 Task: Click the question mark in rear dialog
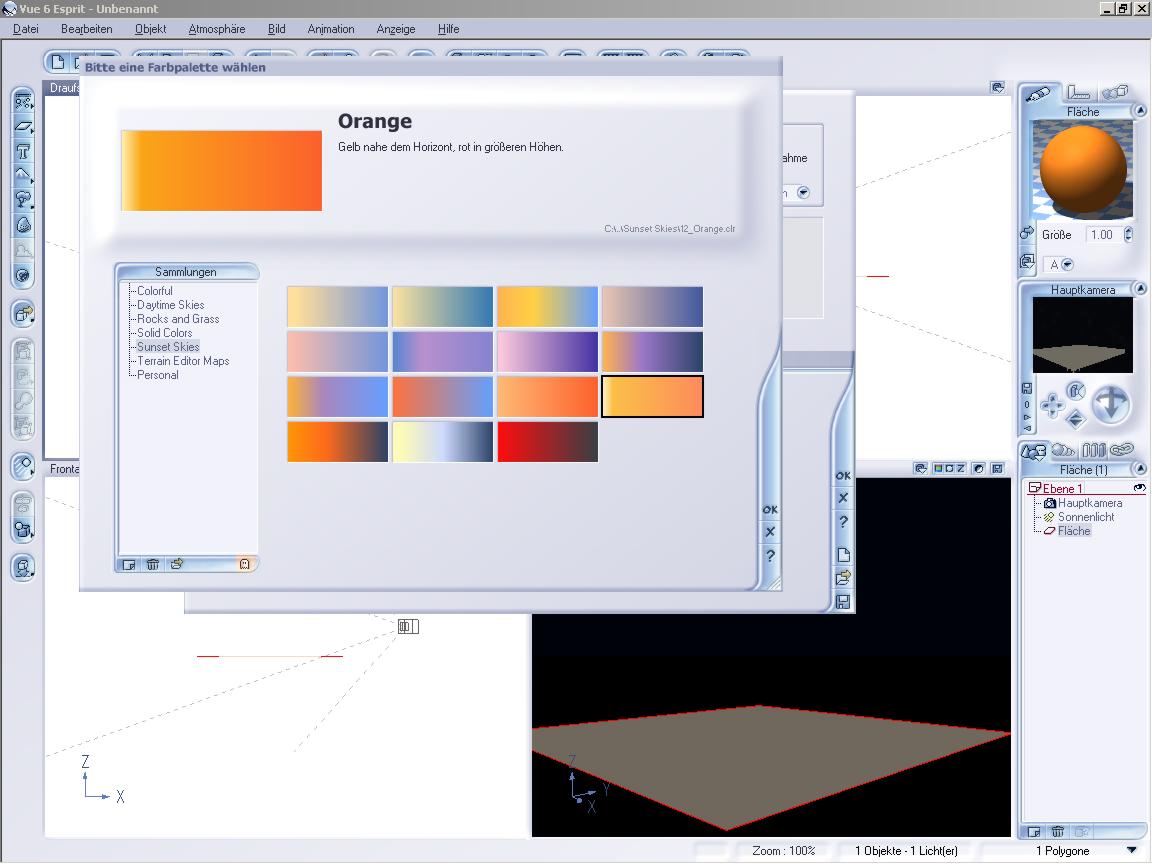point(843,522)
